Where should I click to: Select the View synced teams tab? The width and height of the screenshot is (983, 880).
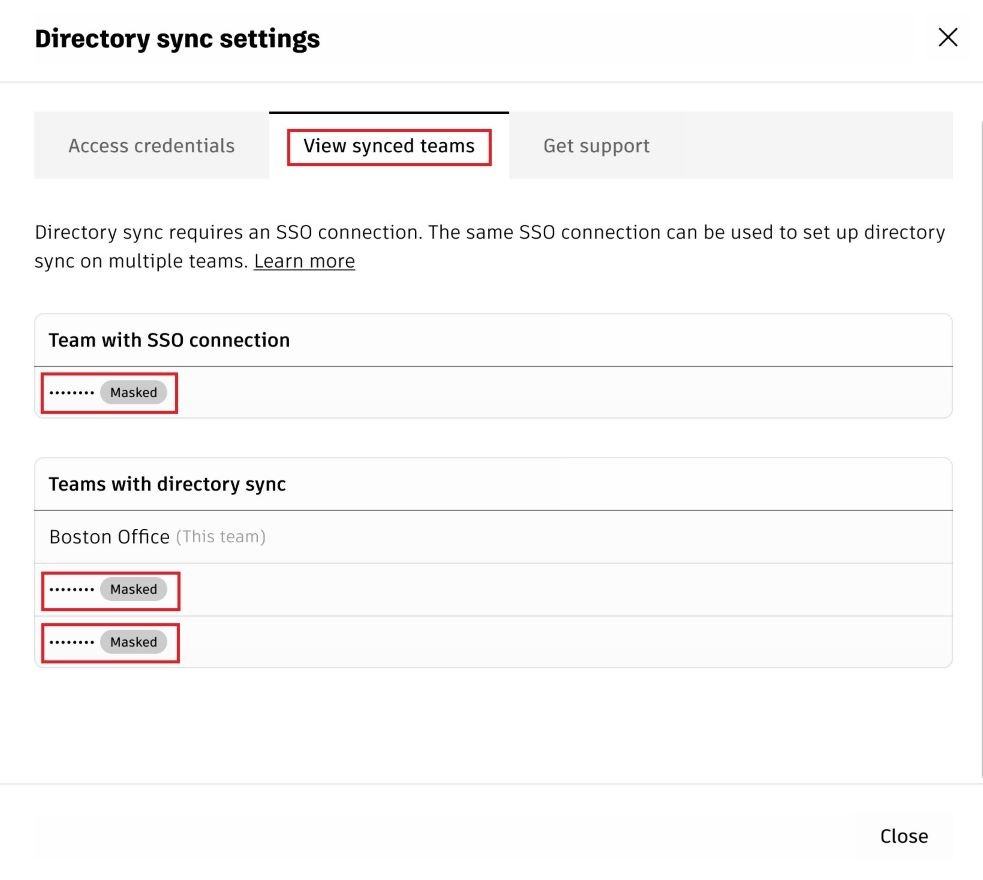(x=389, y=146)
